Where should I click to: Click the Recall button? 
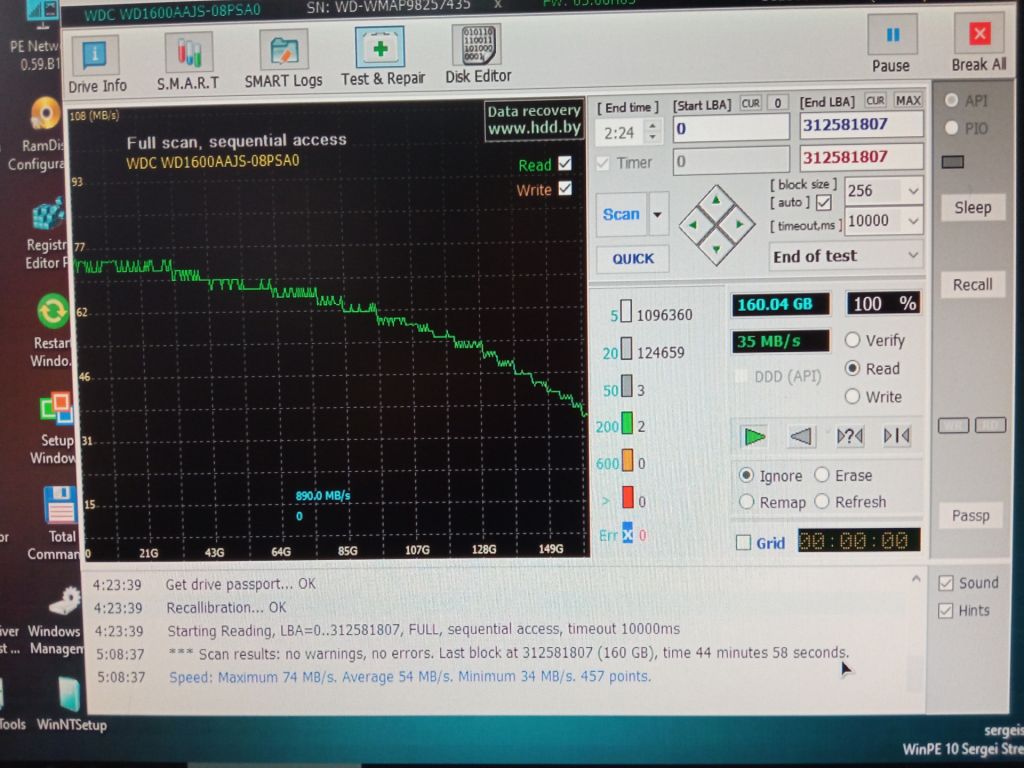pyautogui.click(x=972, y=285)
